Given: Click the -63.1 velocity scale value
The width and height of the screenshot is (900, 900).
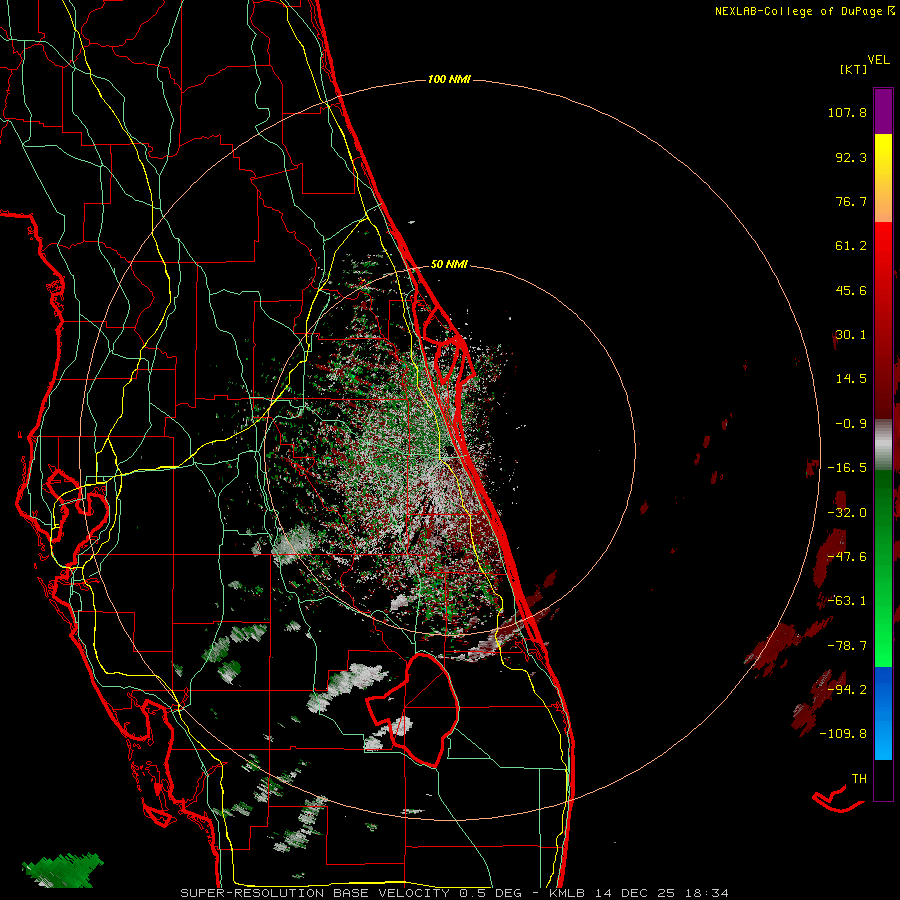Looking at the screenshot, I should [x=847, y=601].
